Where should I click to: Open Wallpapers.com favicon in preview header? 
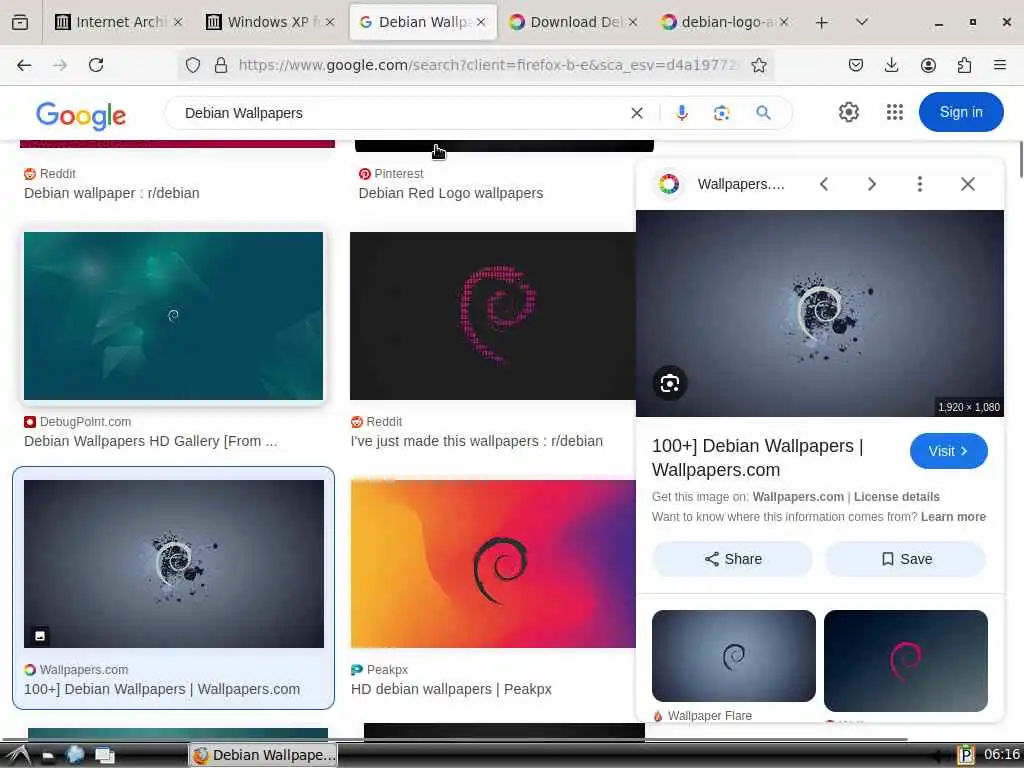click(x=669, y=184)
